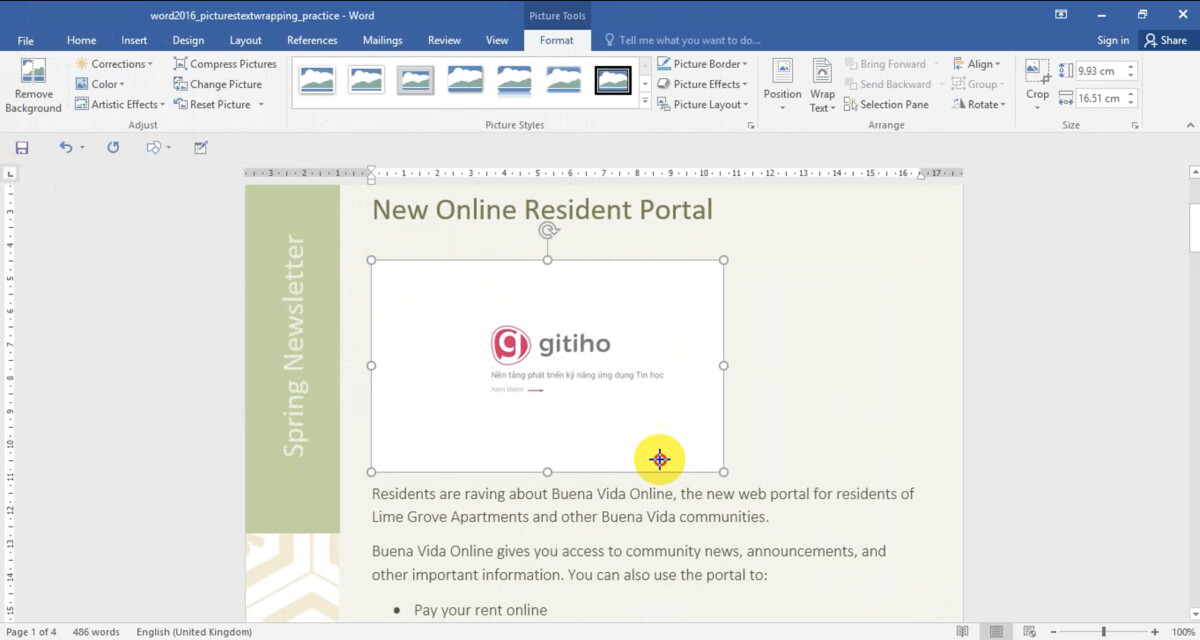This screenshot has height=640, width=1200.
Task: Click the Undo arrow icon
Action: click(x=66, y=147)
